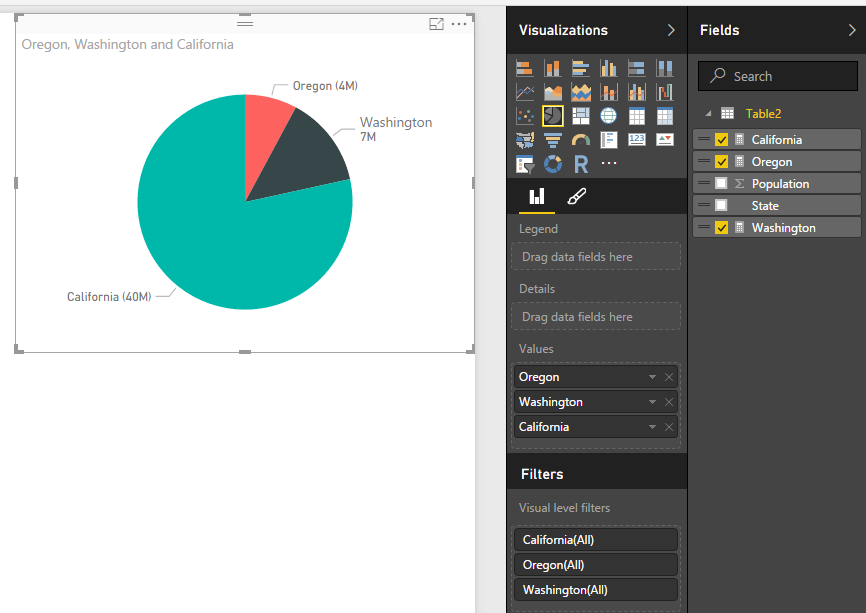Uncheck the Oregon field checkbox
The height and width of the screenshot is (613, 866).
pyautogui.click(x=721, y=162)
